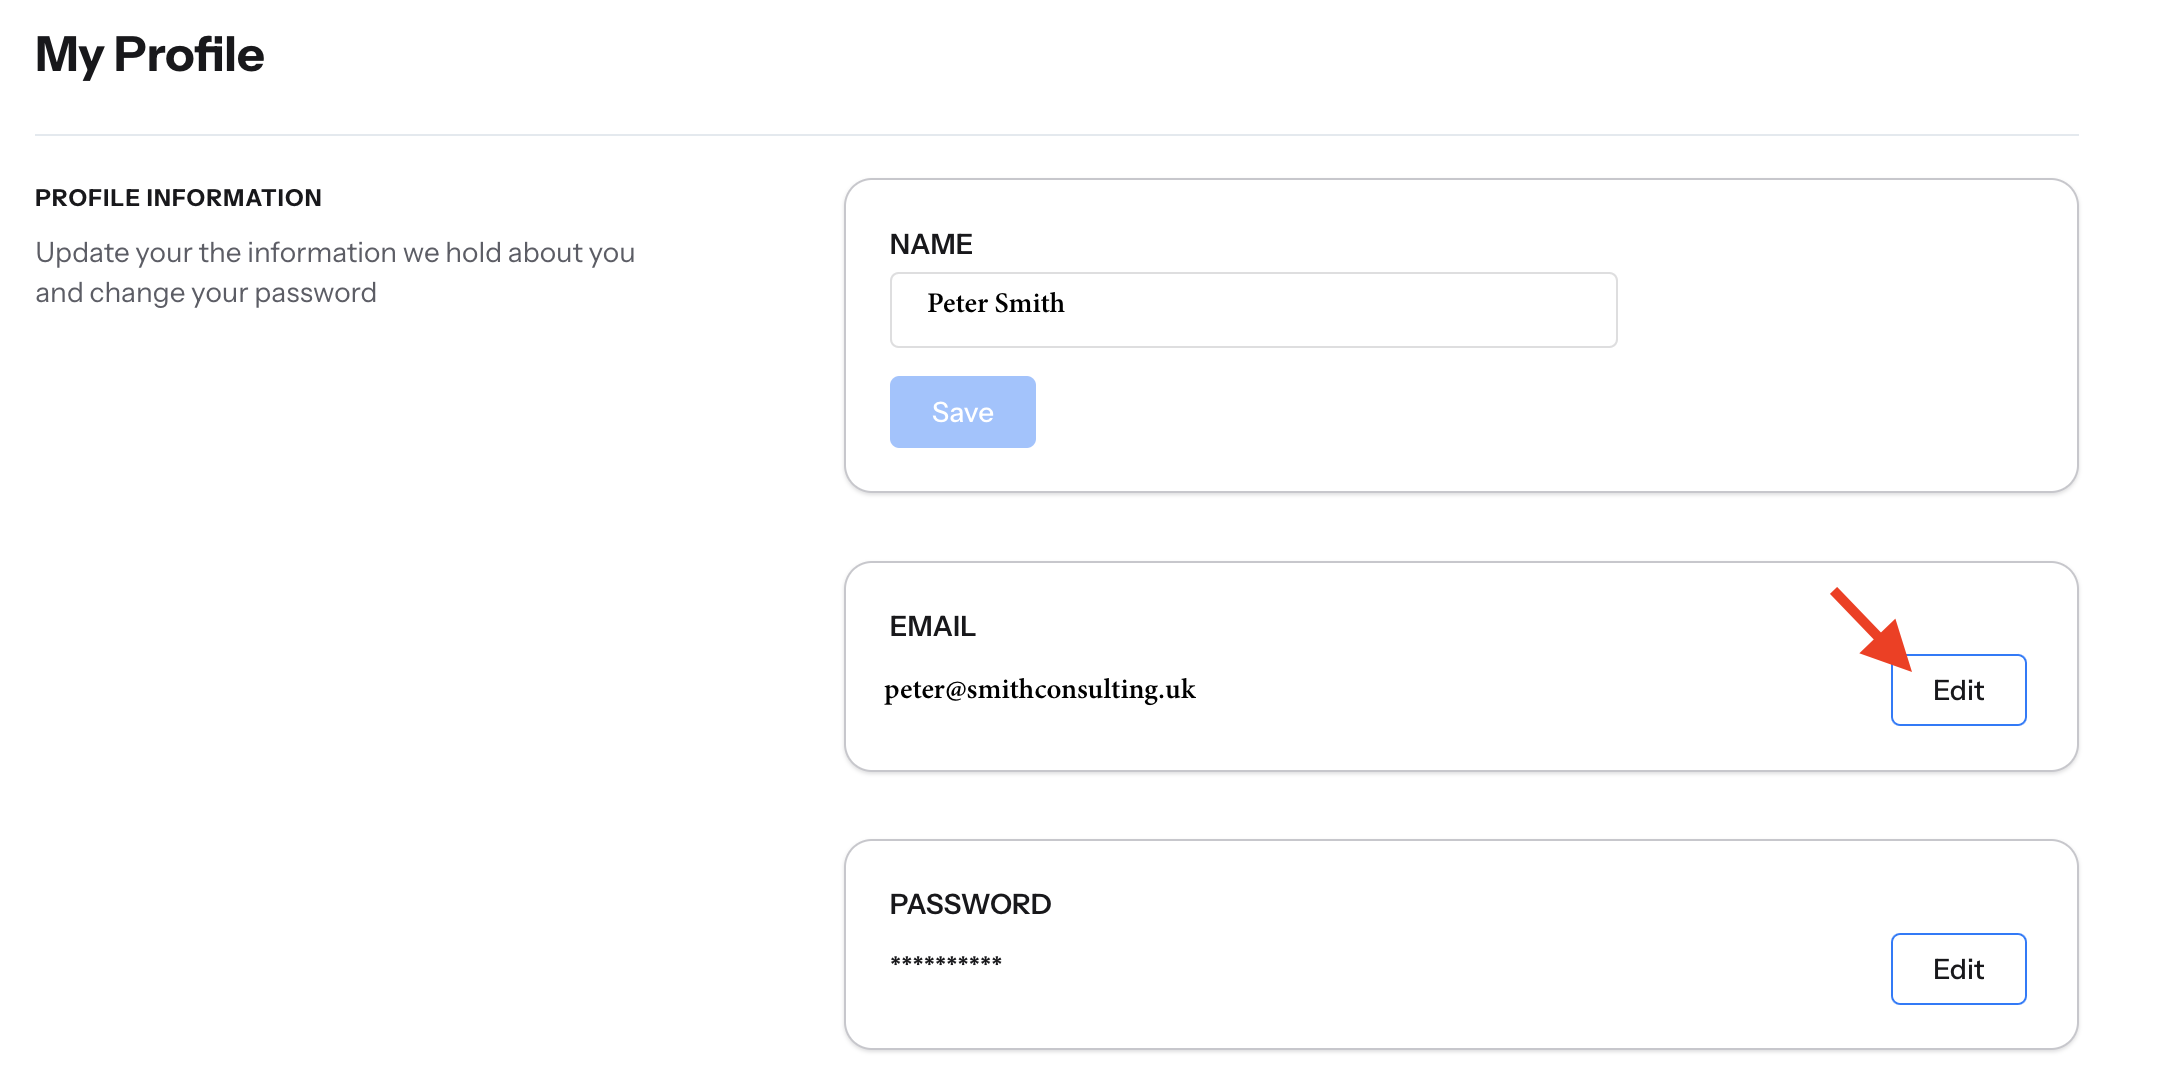Viewport: 2166px width, 1076px height.
Task: Click the EMAIL section label
Action: coord(932,626)
